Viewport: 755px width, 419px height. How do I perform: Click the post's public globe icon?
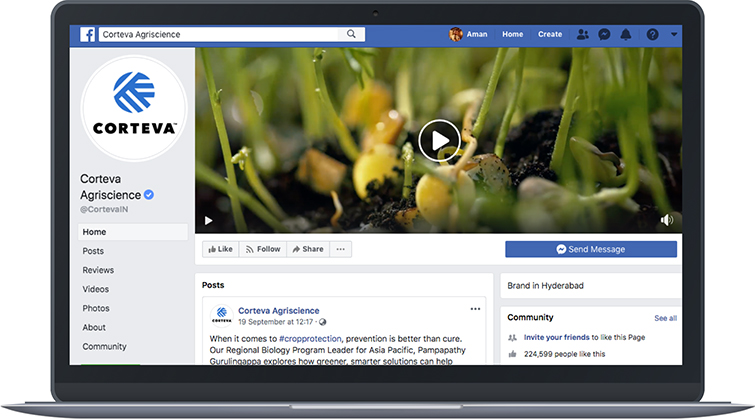(323, 322)
